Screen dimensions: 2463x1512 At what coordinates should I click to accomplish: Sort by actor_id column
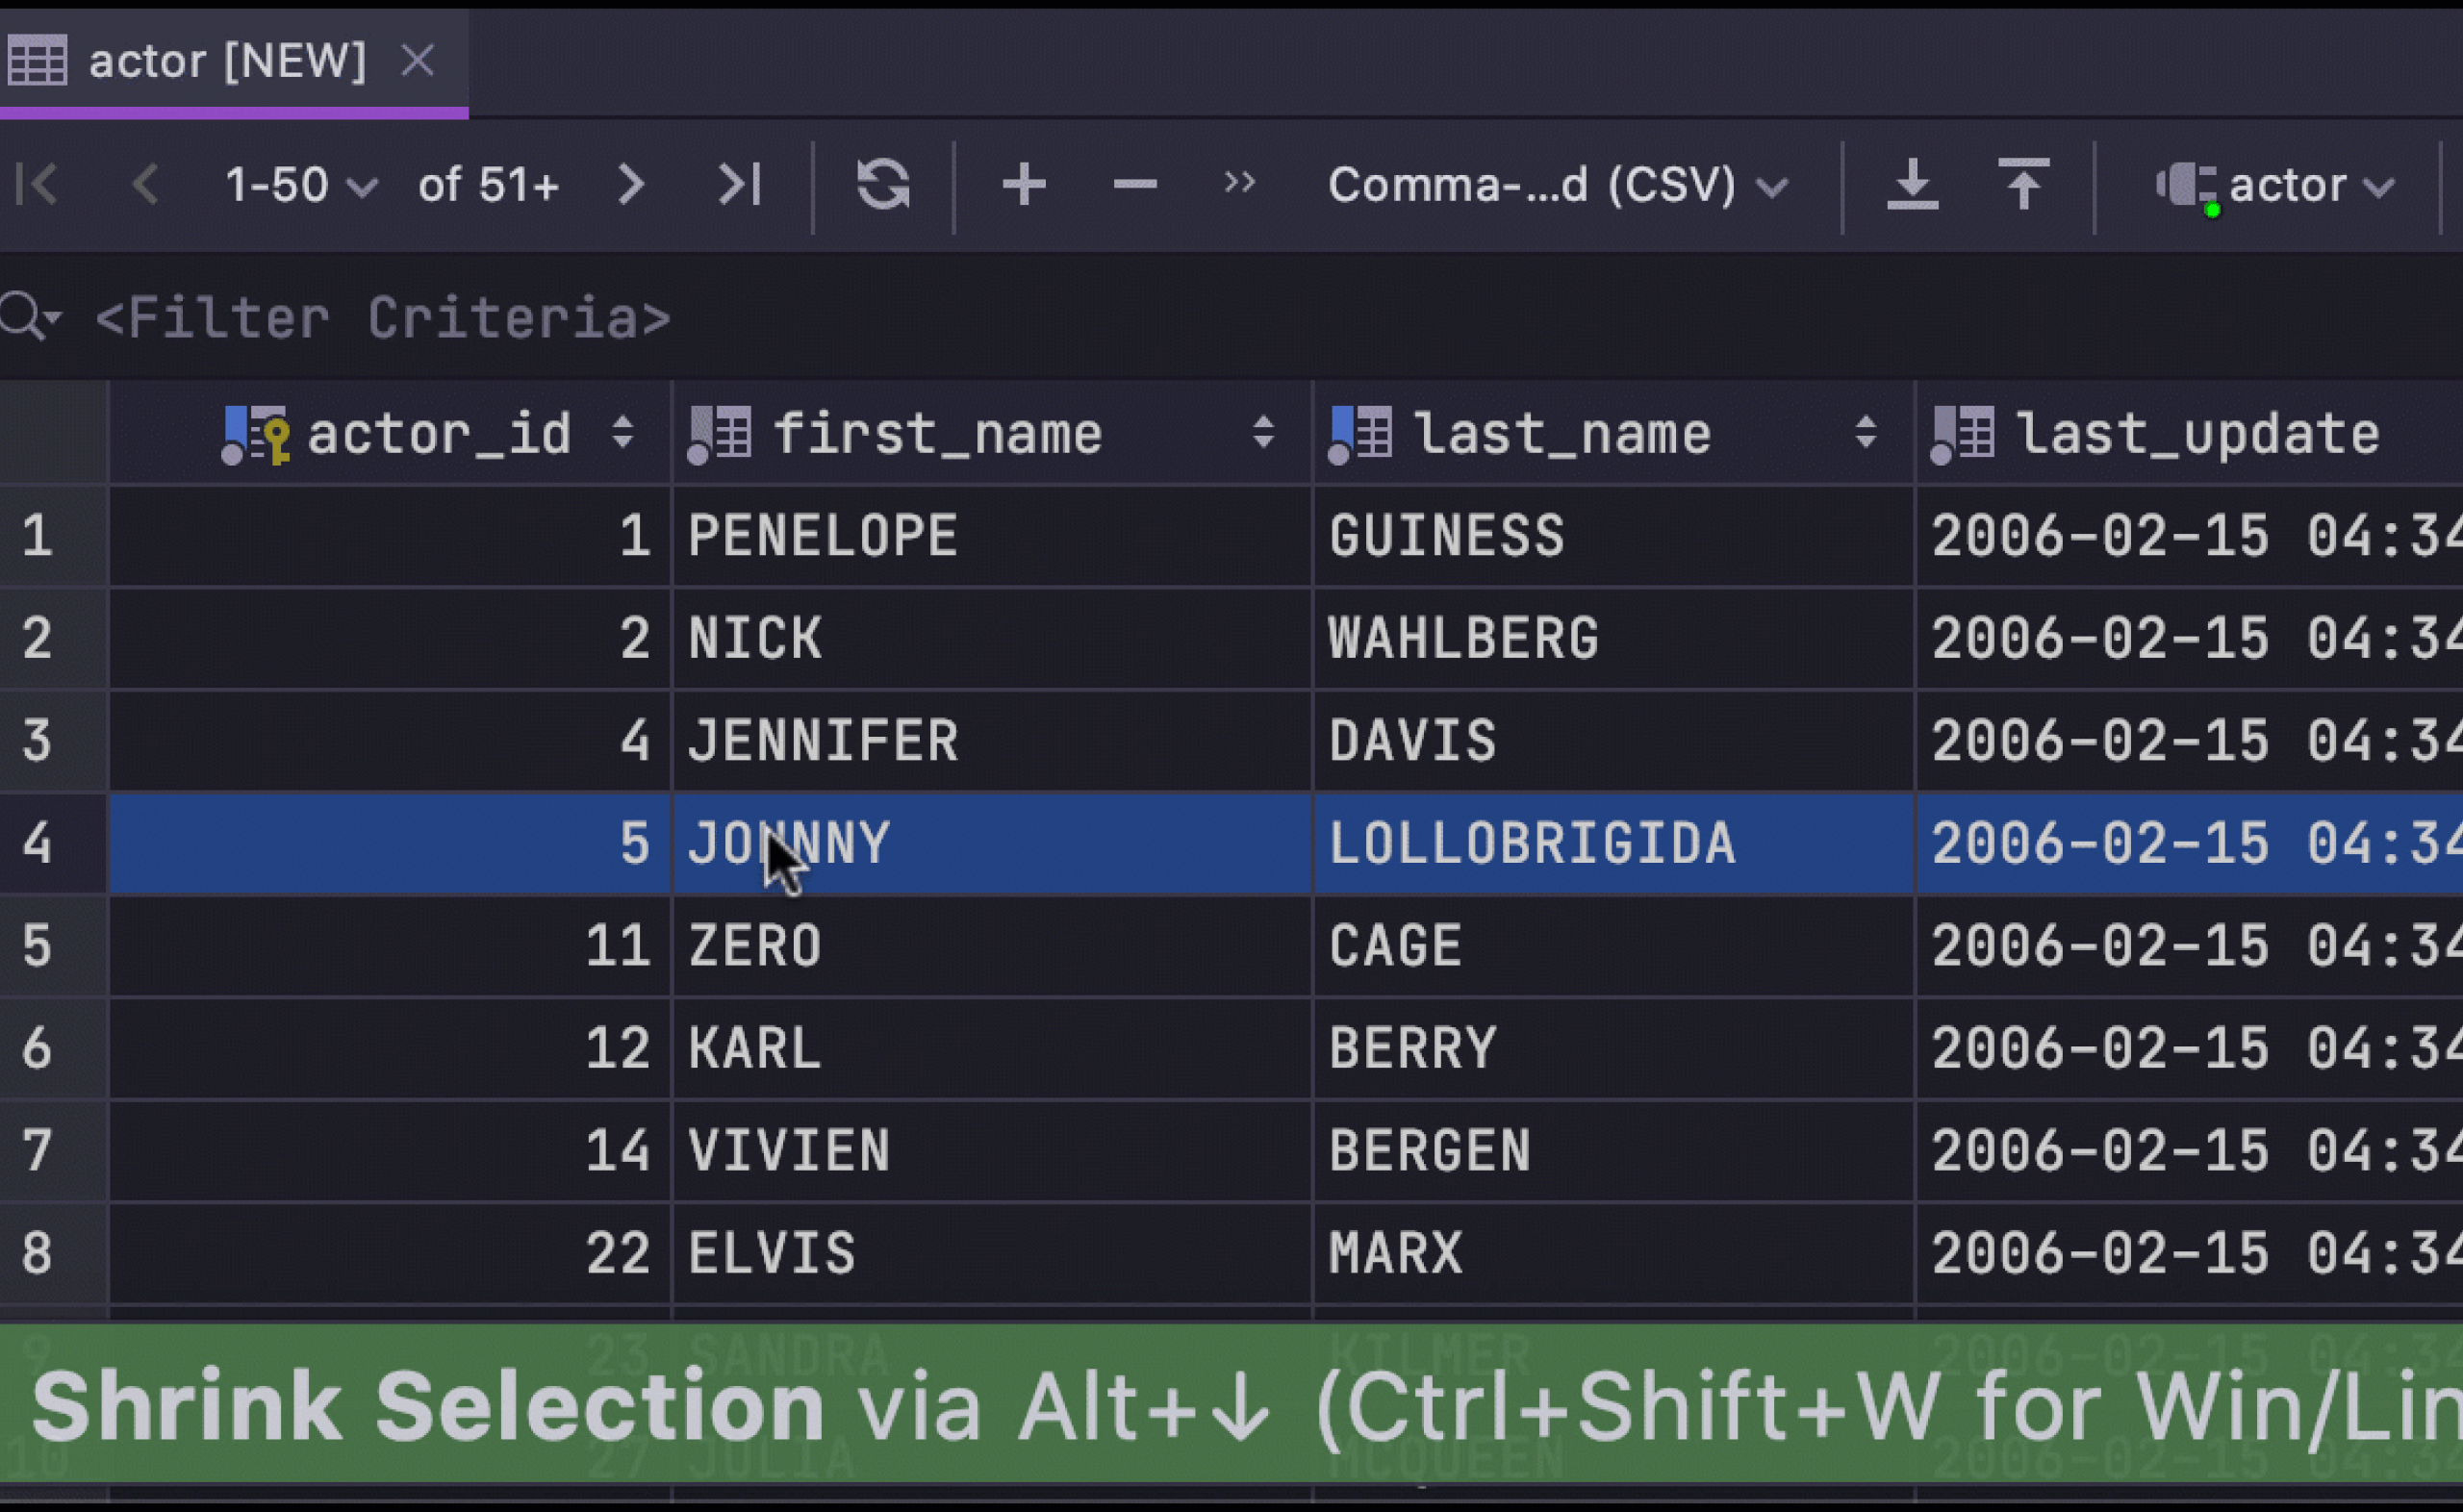623,433
